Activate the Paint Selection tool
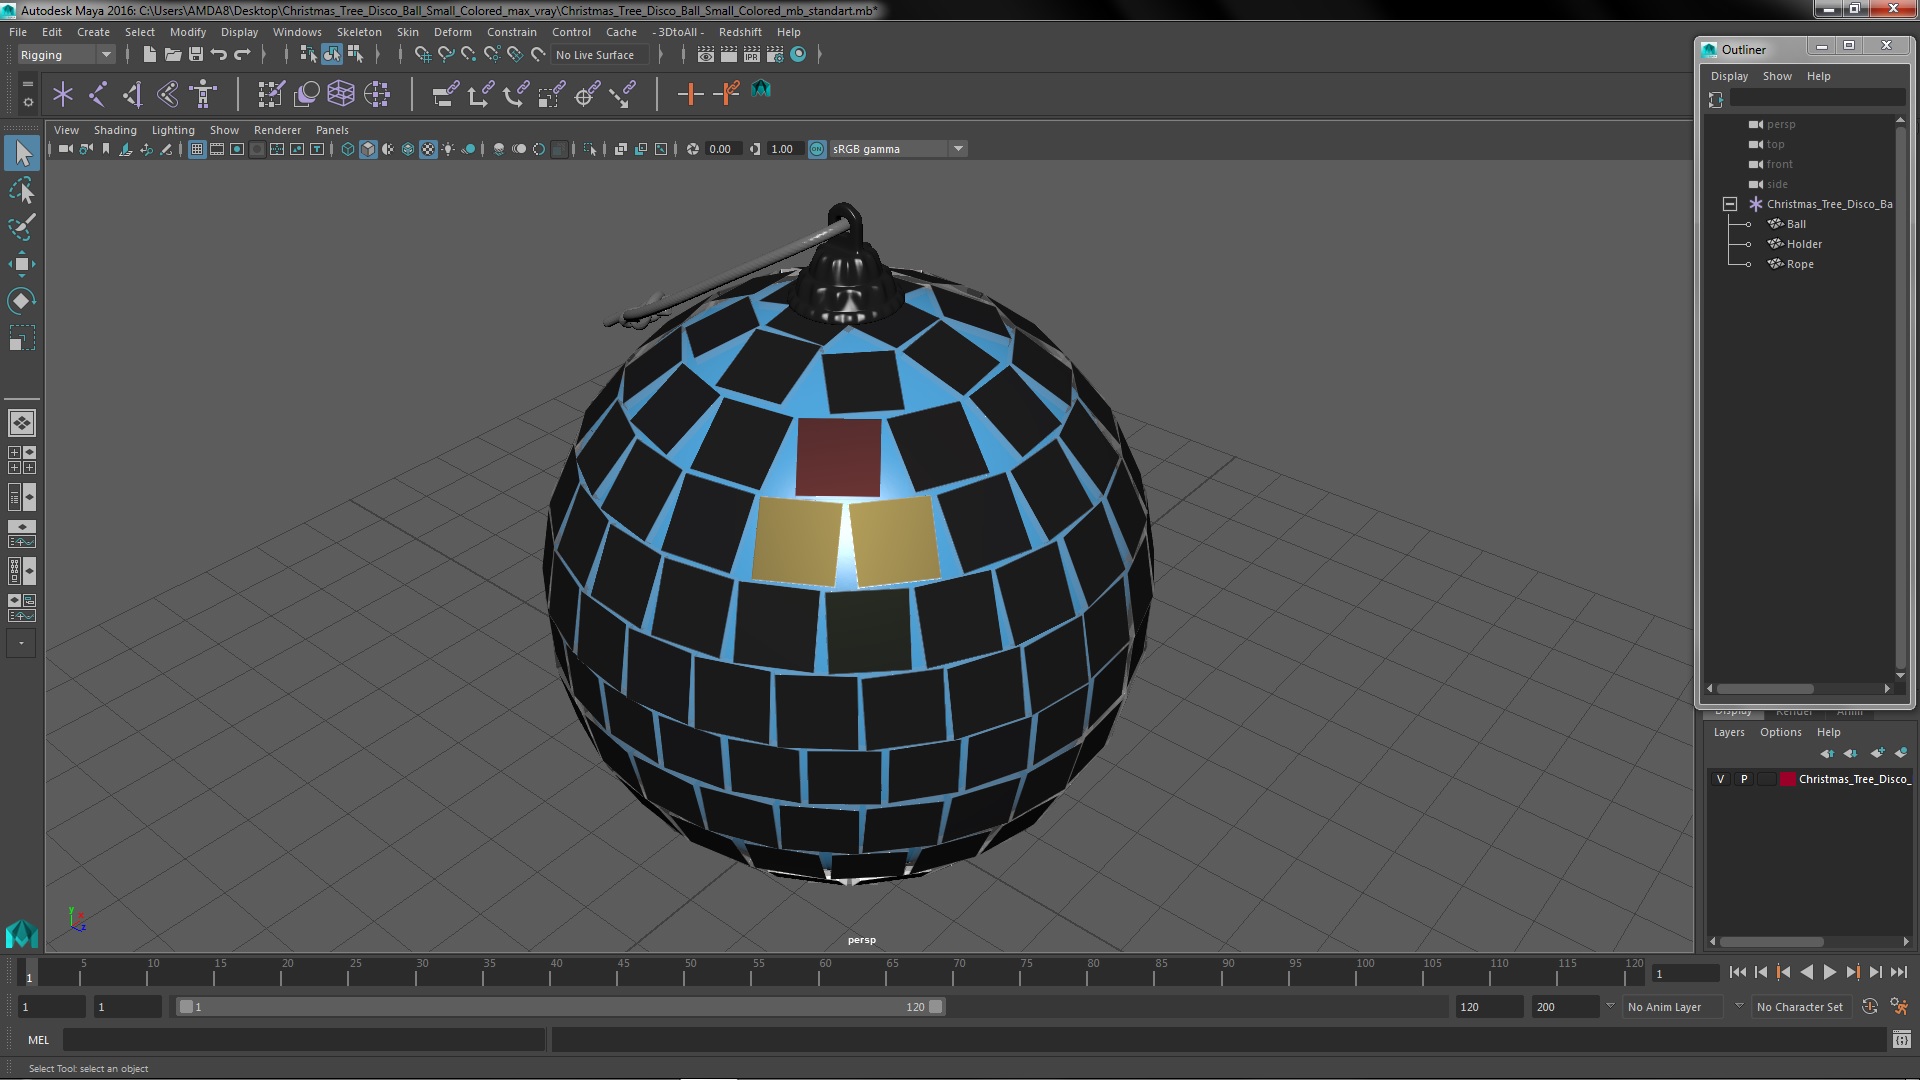 coord(22,227)
